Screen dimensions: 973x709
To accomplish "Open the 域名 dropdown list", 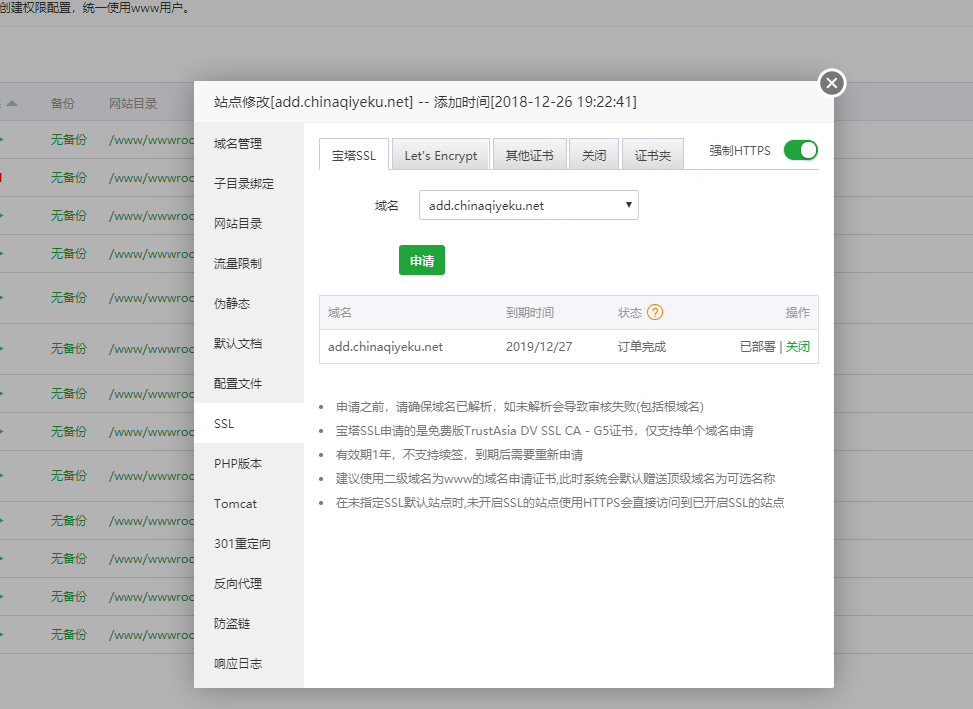I will click(529, 205).
